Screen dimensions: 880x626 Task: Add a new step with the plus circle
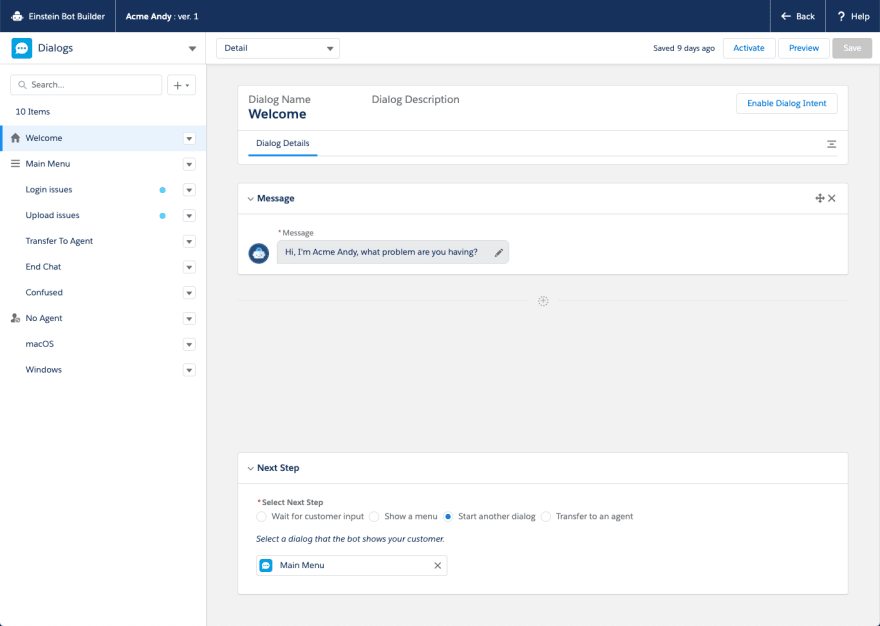tap(543, 301)
